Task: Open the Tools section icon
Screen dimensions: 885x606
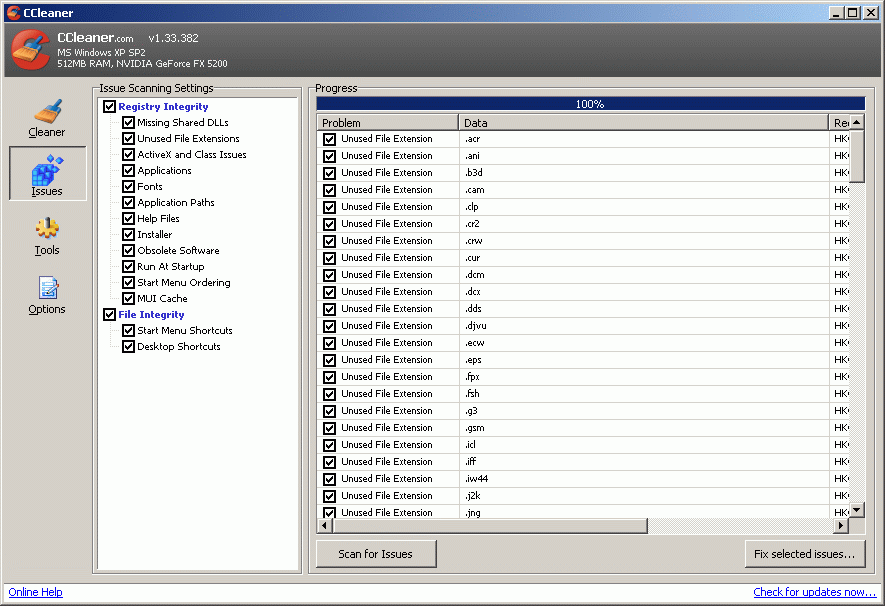Action: [x=47, y=229]
